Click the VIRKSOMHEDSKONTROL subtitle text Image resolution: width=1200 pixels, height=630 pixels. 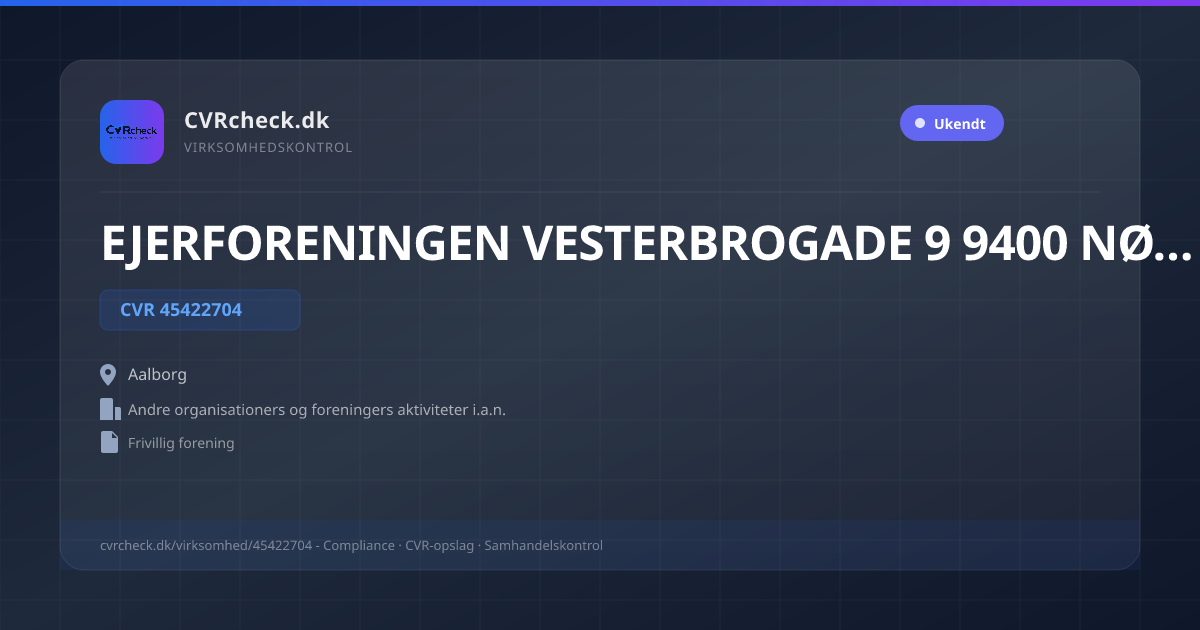tap(268, 148)
